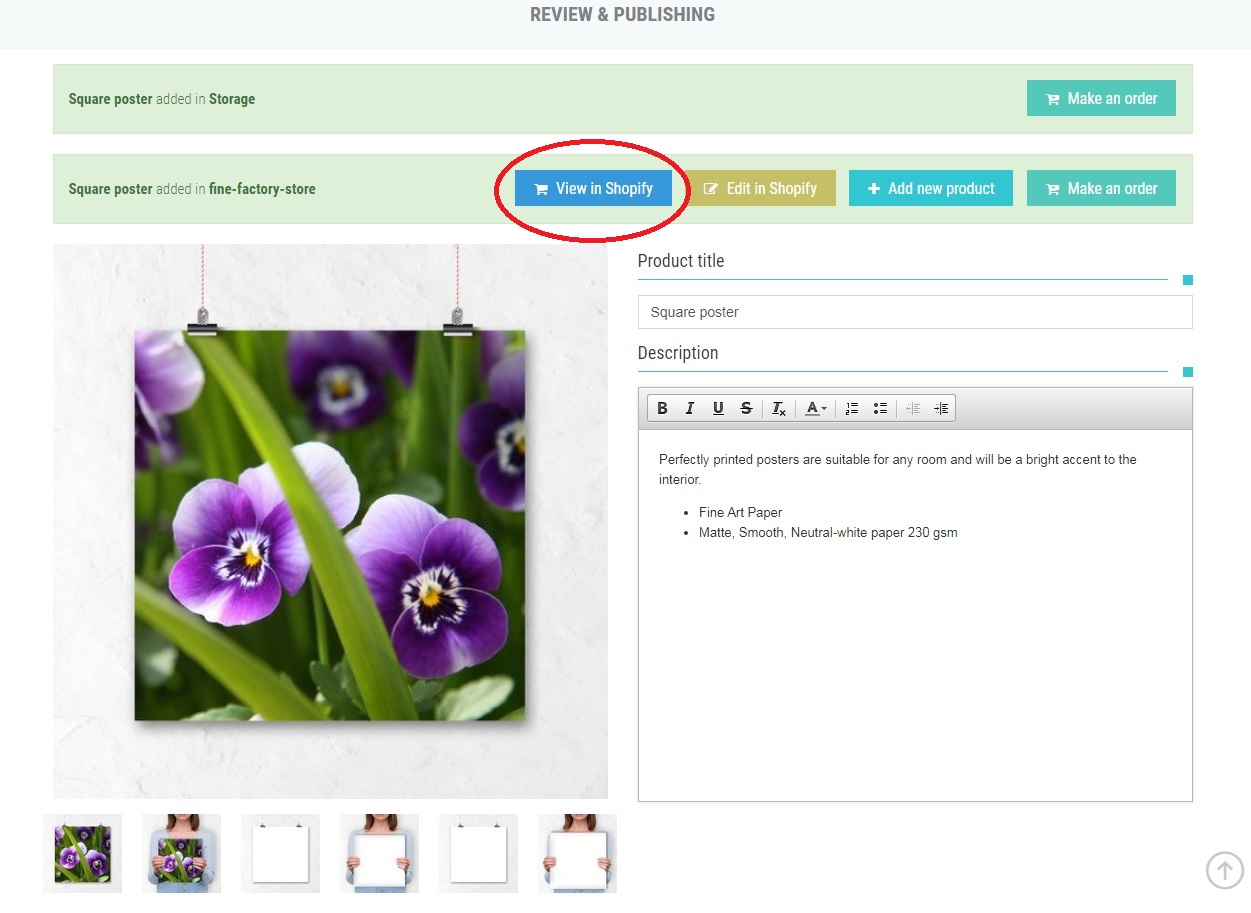Image resolution: width=1251 pixels, height=913 pixels.
Task: Select fourth thumbnail, woman holding blank poster
Action: pyautogui.click(x=379, y=853)
